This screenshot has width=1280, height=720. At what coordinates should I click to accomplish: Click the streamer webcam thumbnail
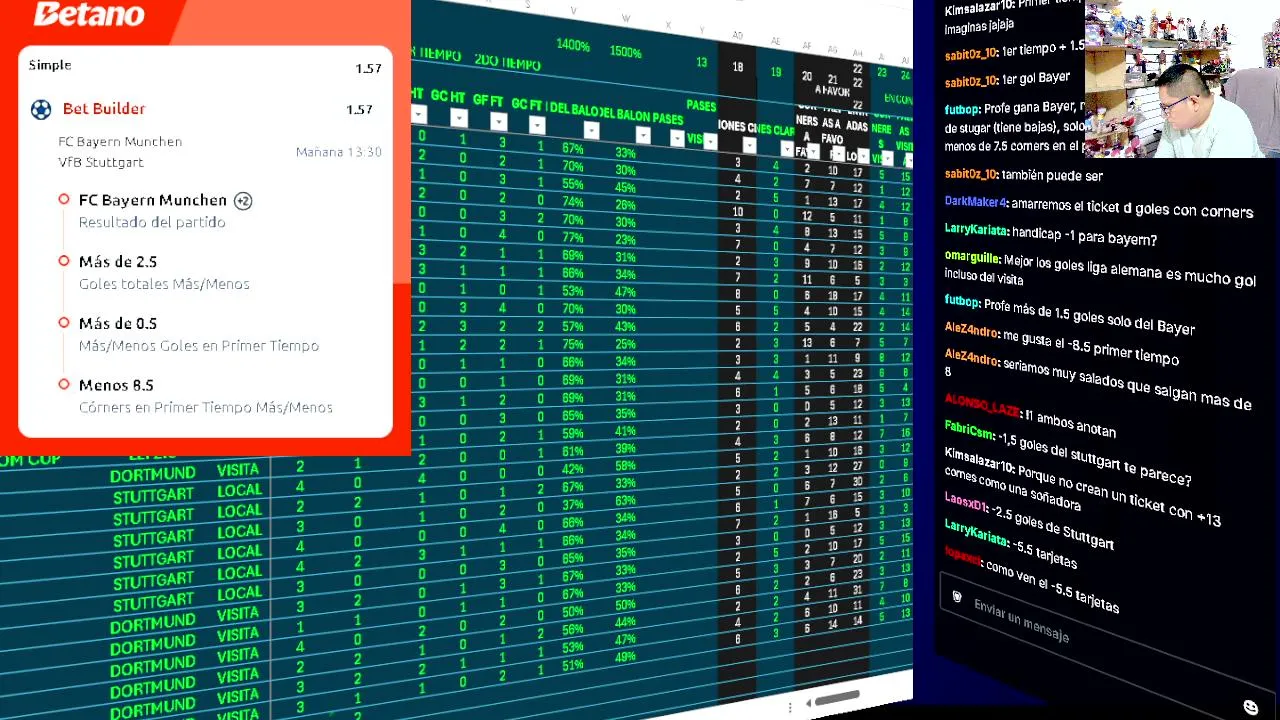click(1182, 79)
